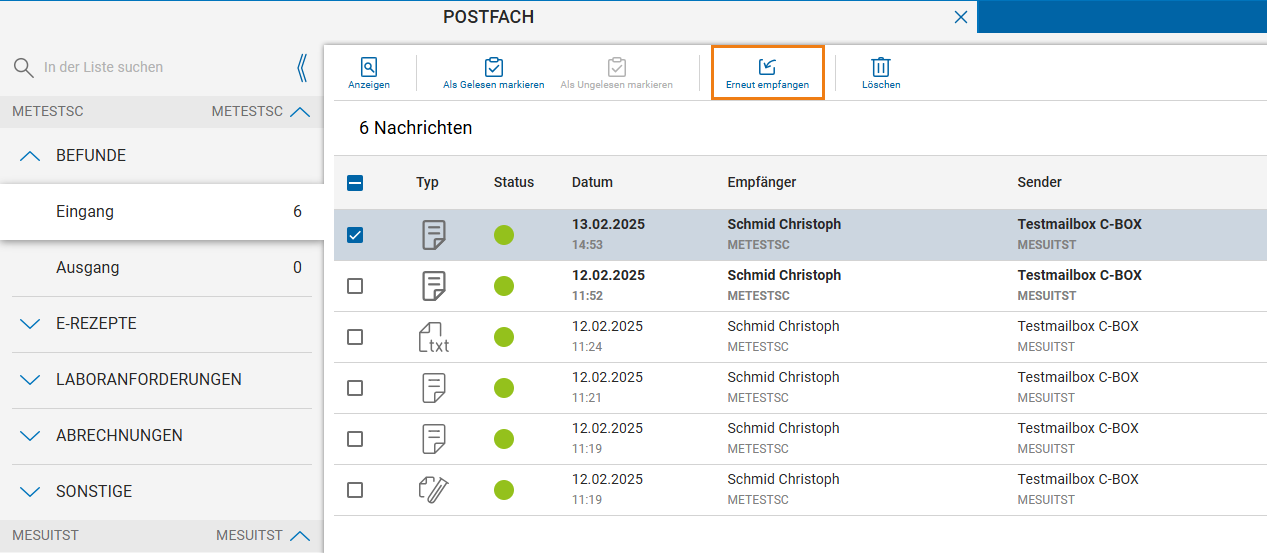Expand the SONSTIGE section

coord(31,492)
